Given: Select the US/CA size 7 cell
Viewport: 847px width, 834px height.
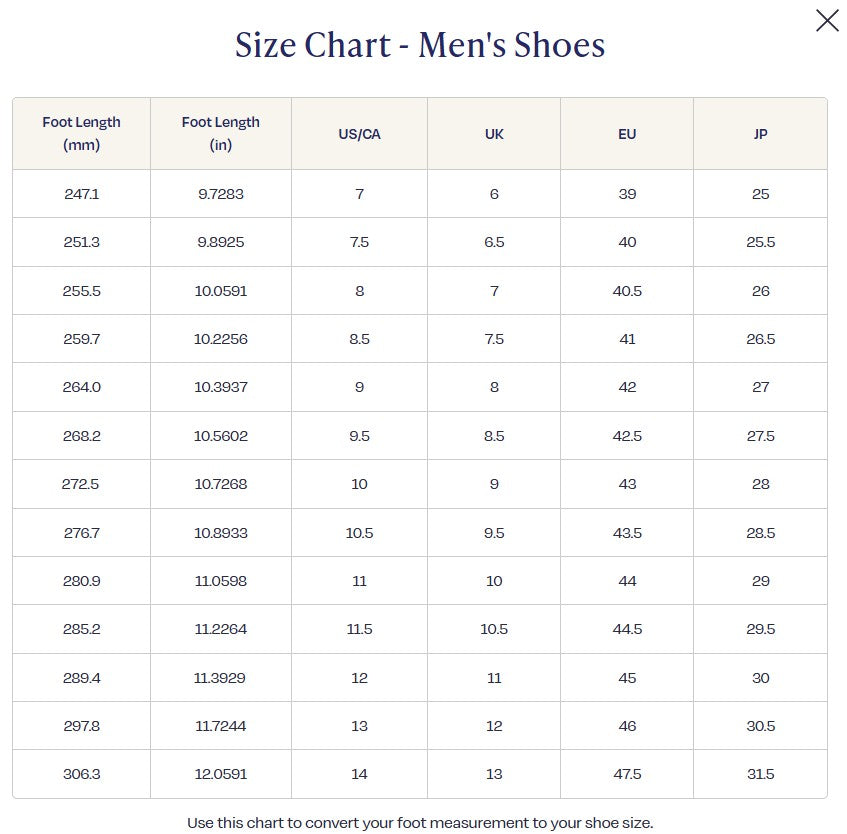Looking at the screenshot, I should [359, 194].
